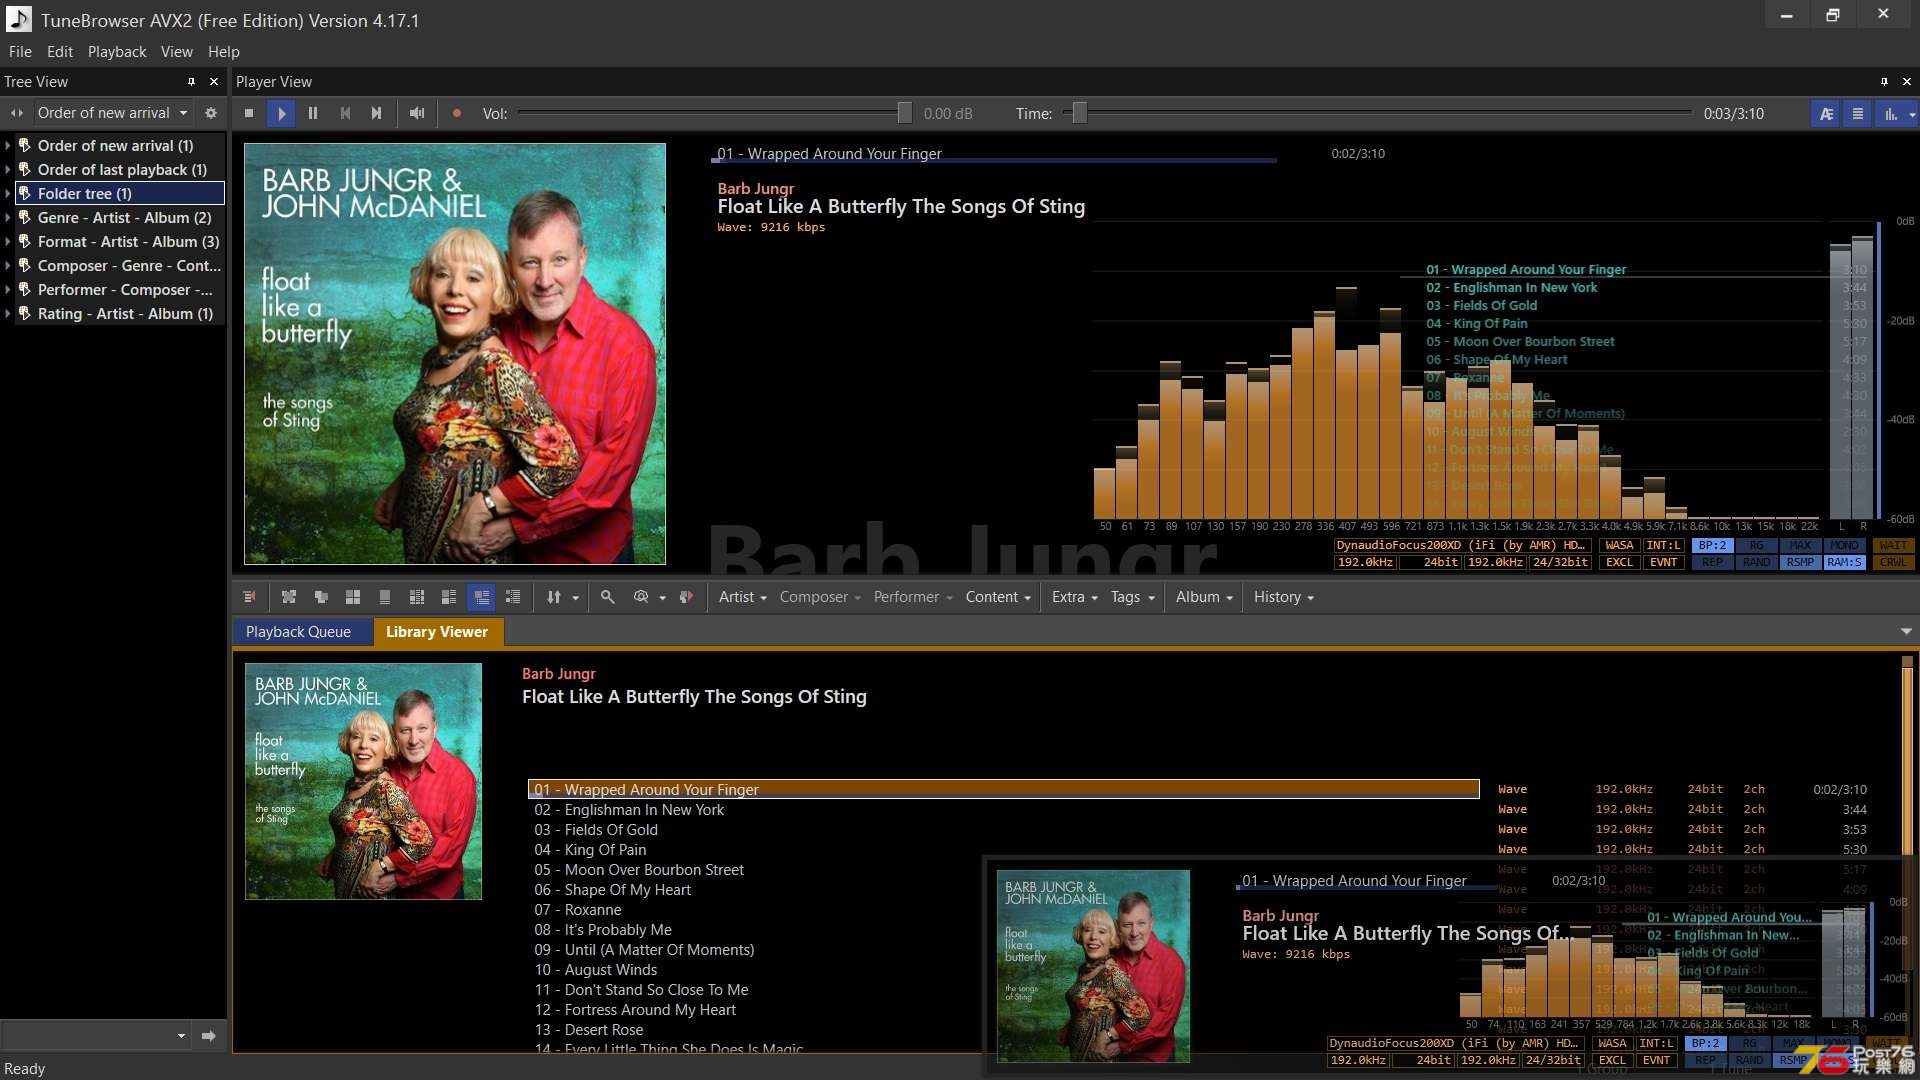Click the red tag edit icon
Viewport: 1920px width, 1080px height.
tap(686, 597)
